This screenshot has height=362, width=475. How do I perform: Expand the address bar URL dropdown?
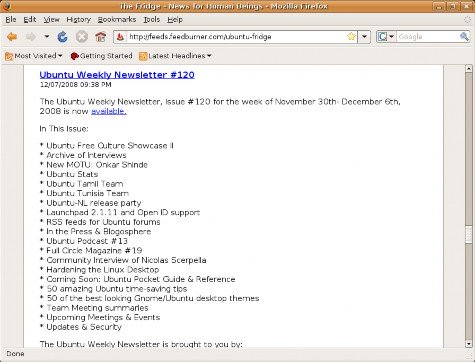pos(364,37)
